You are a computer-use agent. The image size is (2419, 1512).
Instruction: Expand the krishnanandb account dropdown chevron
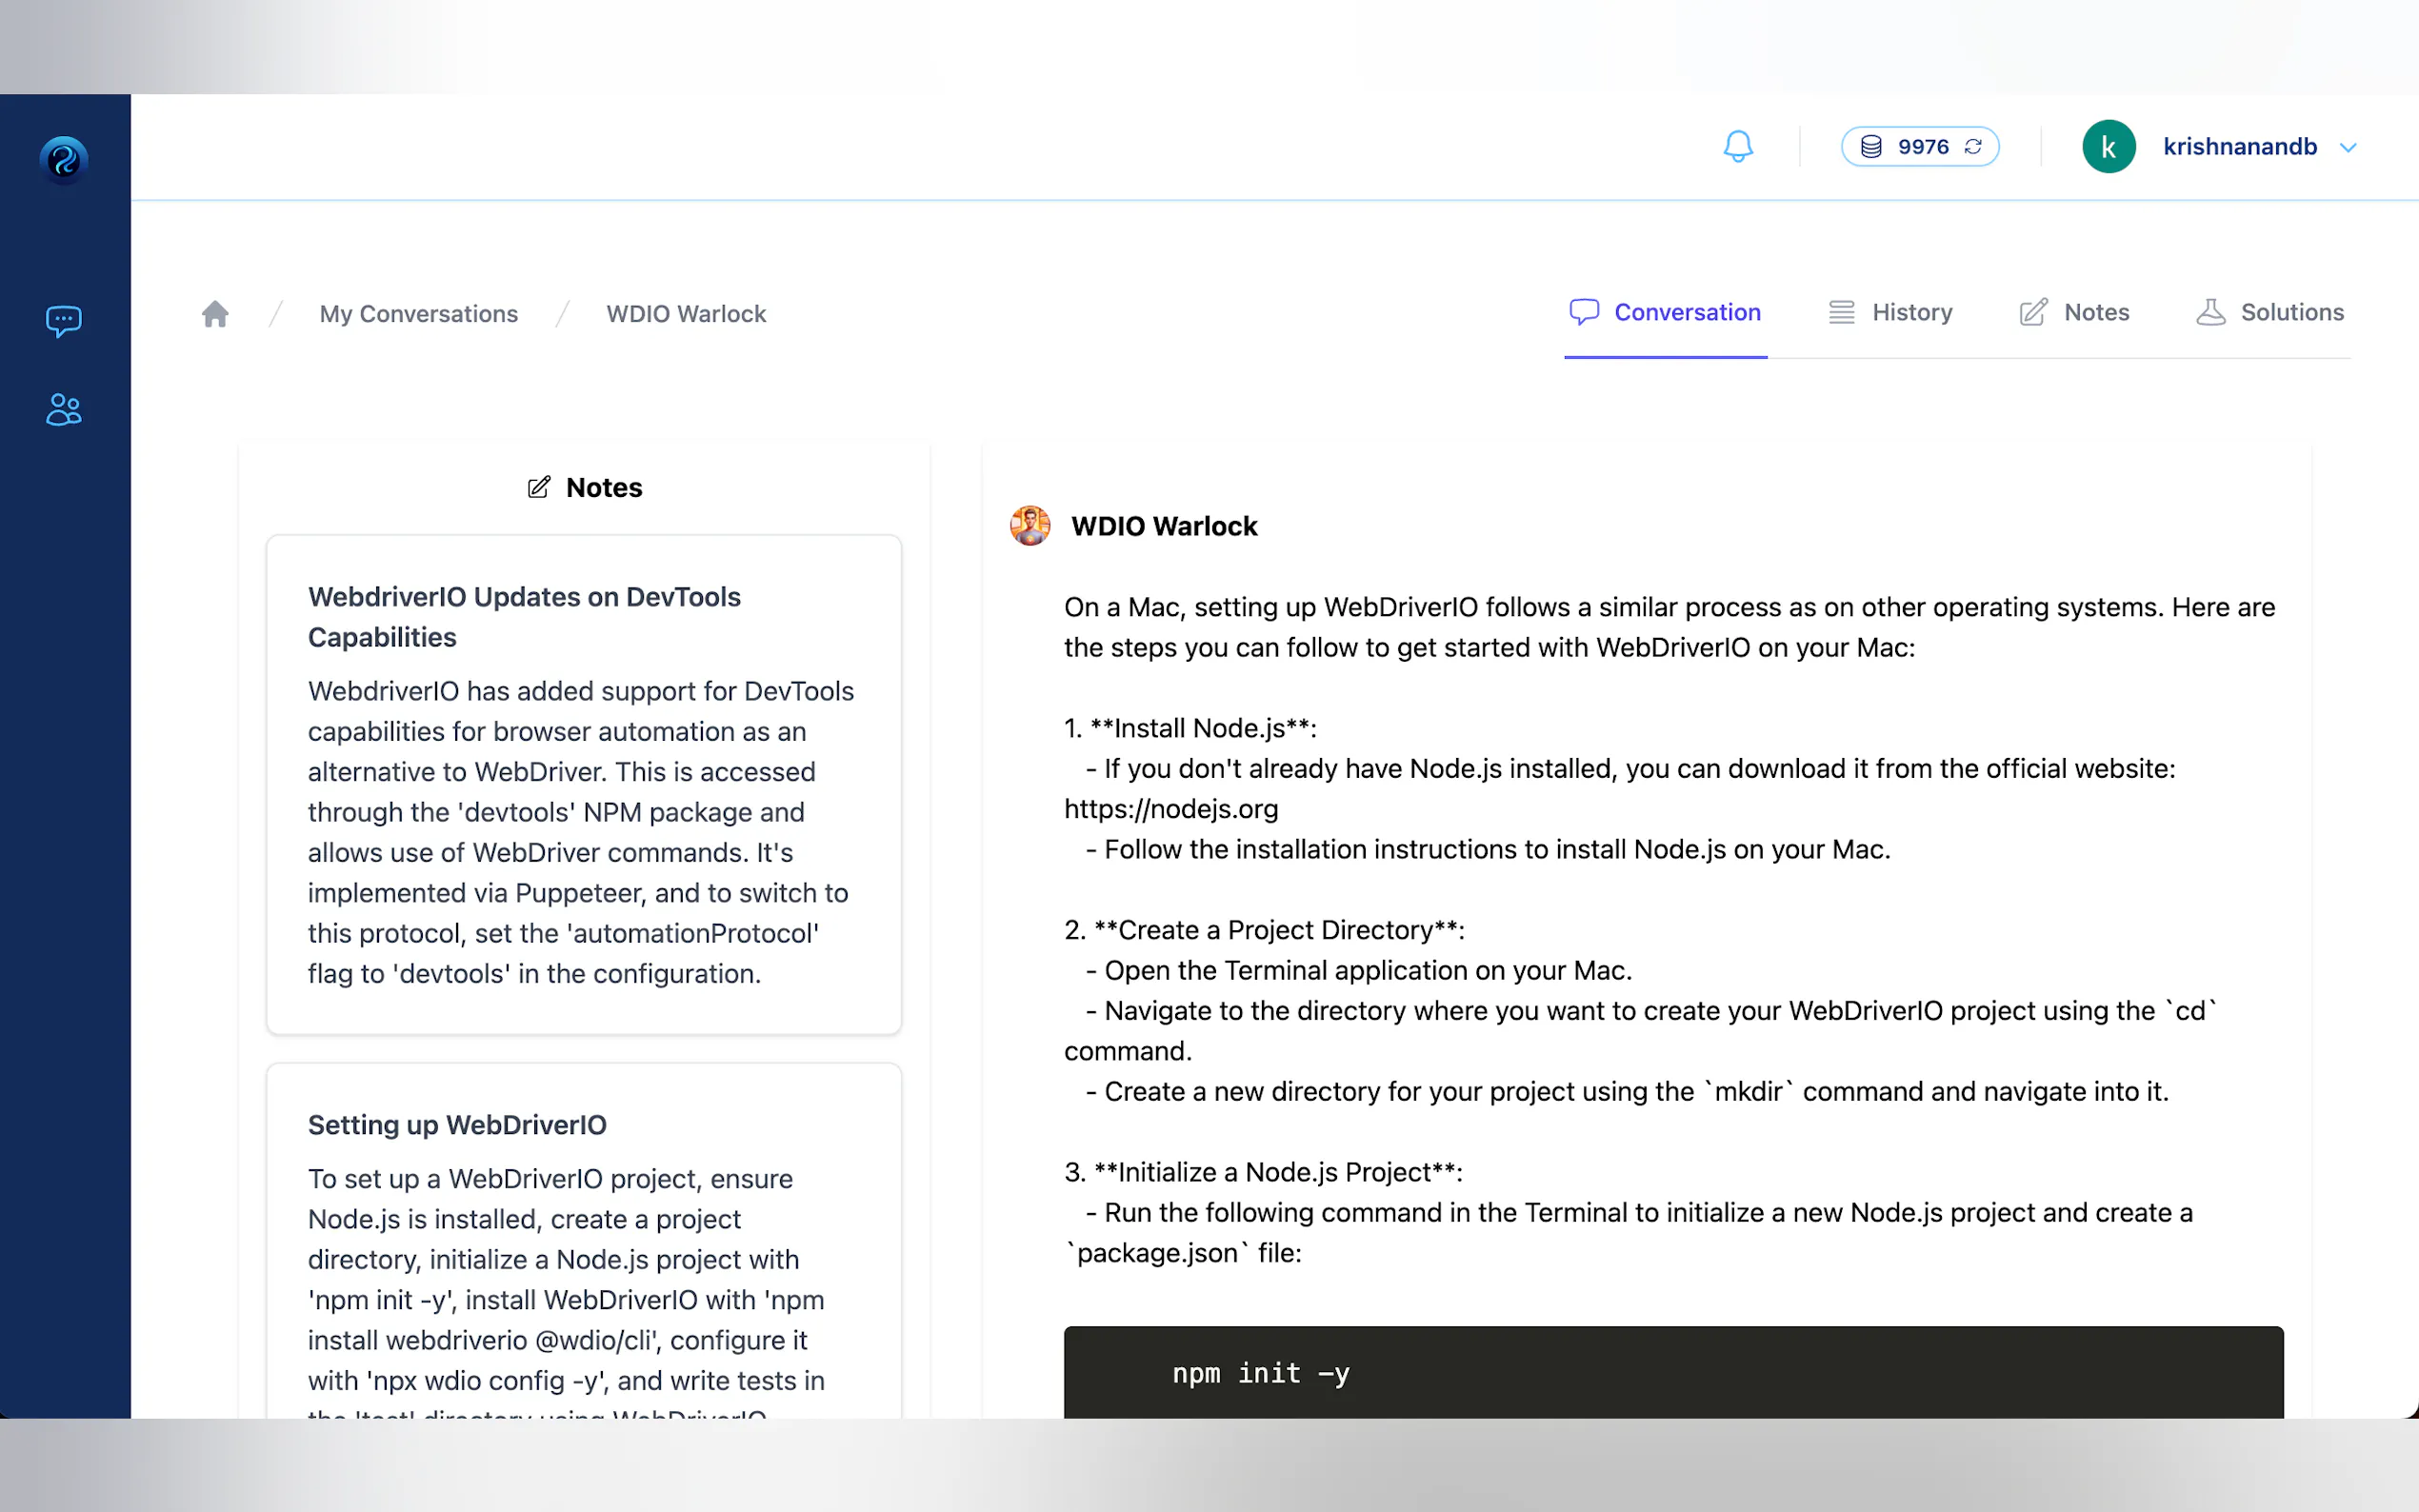coord(2348,147)
